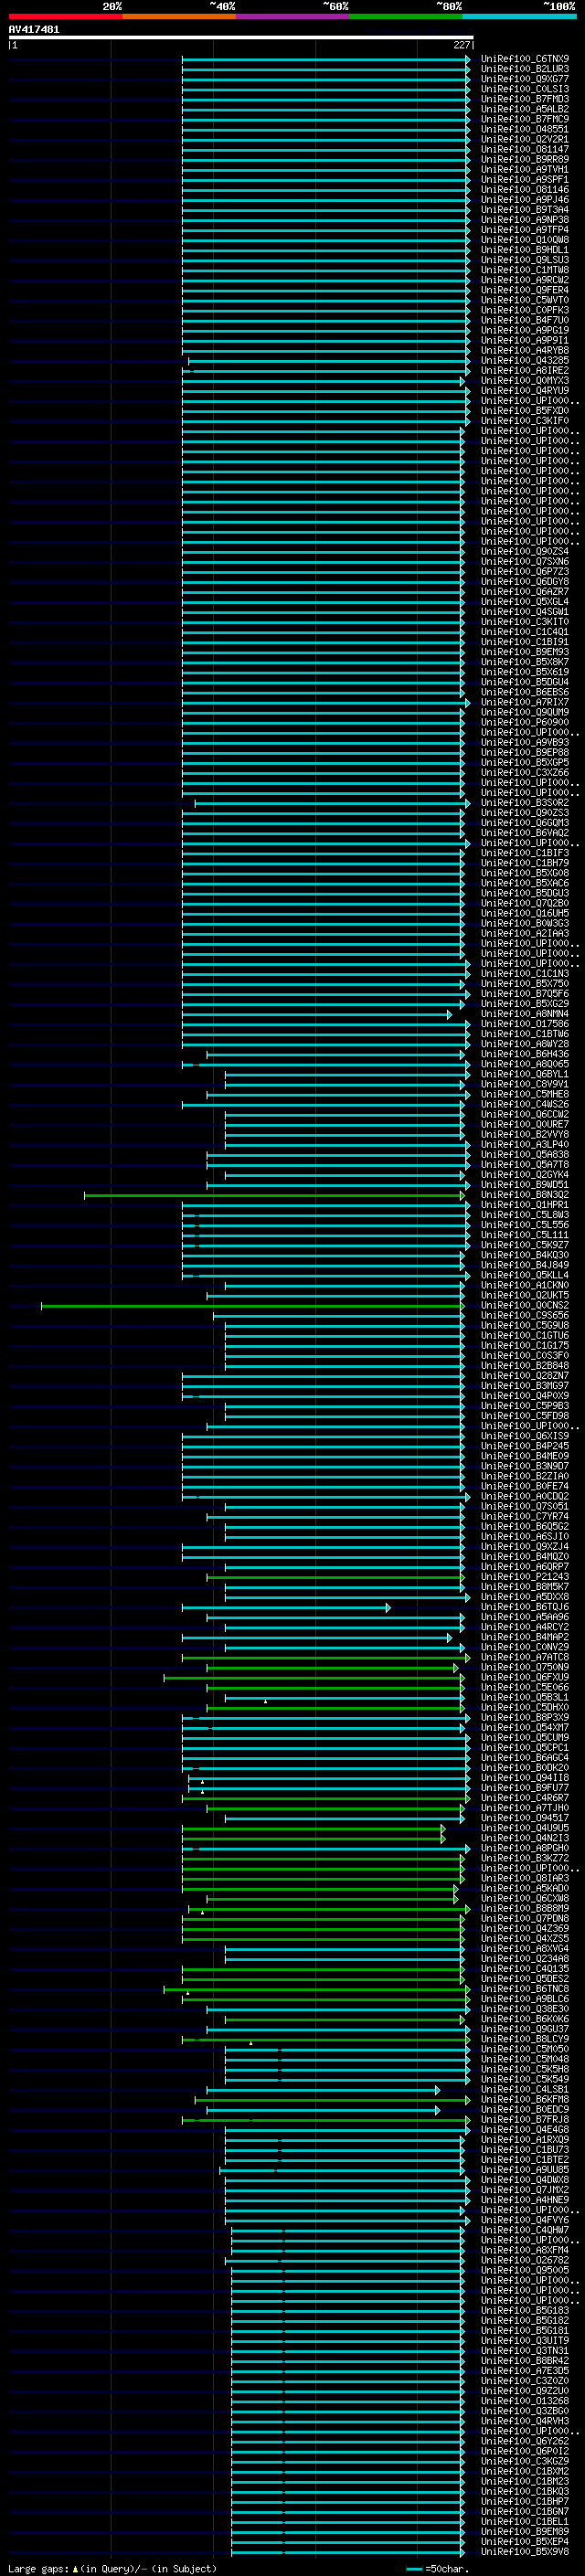This screenshot has width=585, height=2576.
Task: Open hit UniRef100_Q4E4G8
Action: (x=525, y=2129)
